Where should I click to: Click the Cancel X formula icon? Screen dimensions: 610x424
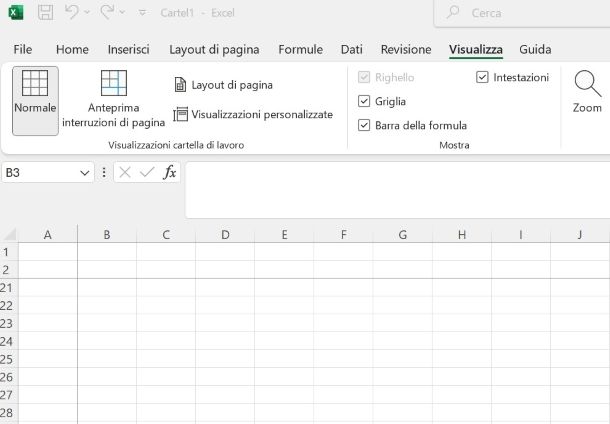(x=125, y=172)
